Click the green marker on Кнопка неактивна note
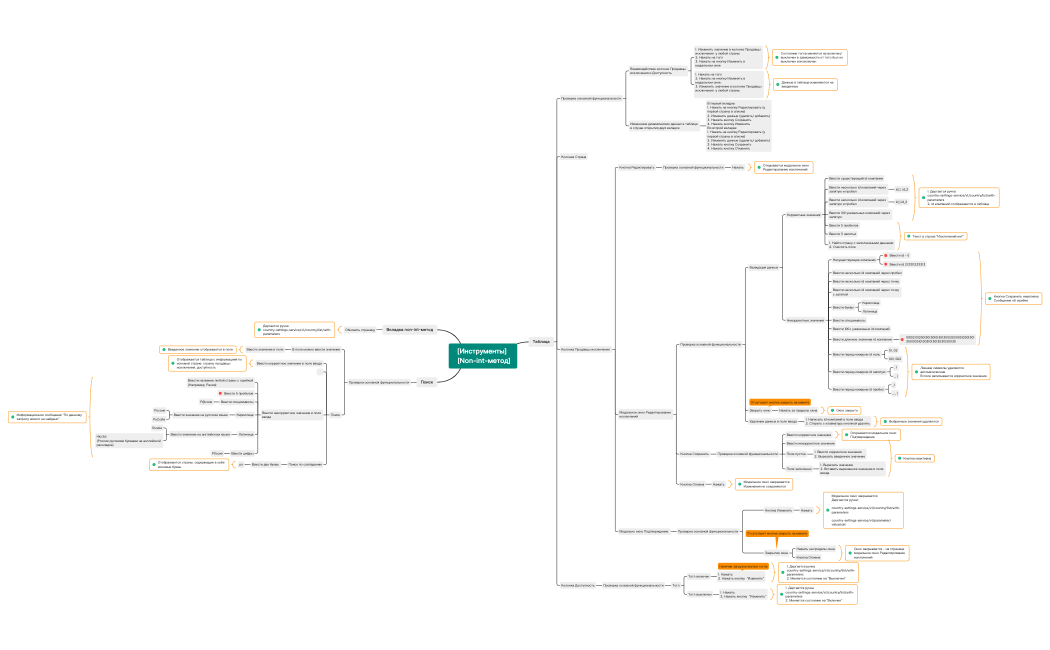 point(898,458)
